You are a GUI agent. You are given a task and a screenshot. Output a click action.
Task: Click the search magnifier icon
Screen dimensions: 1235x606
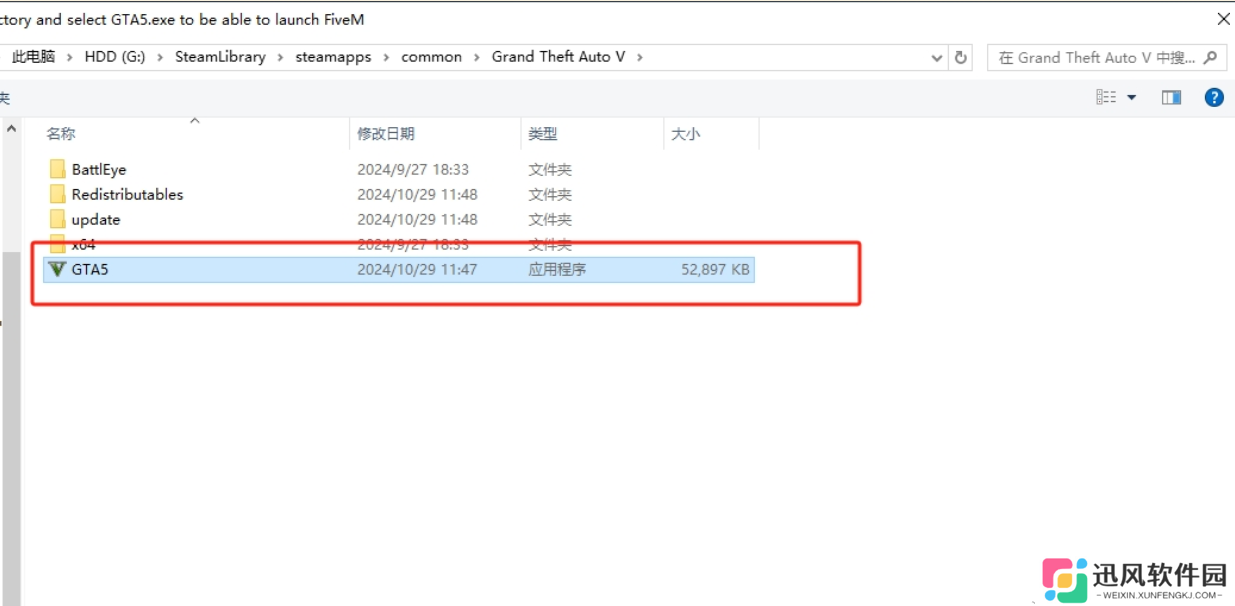click(x=1210, y=57)
